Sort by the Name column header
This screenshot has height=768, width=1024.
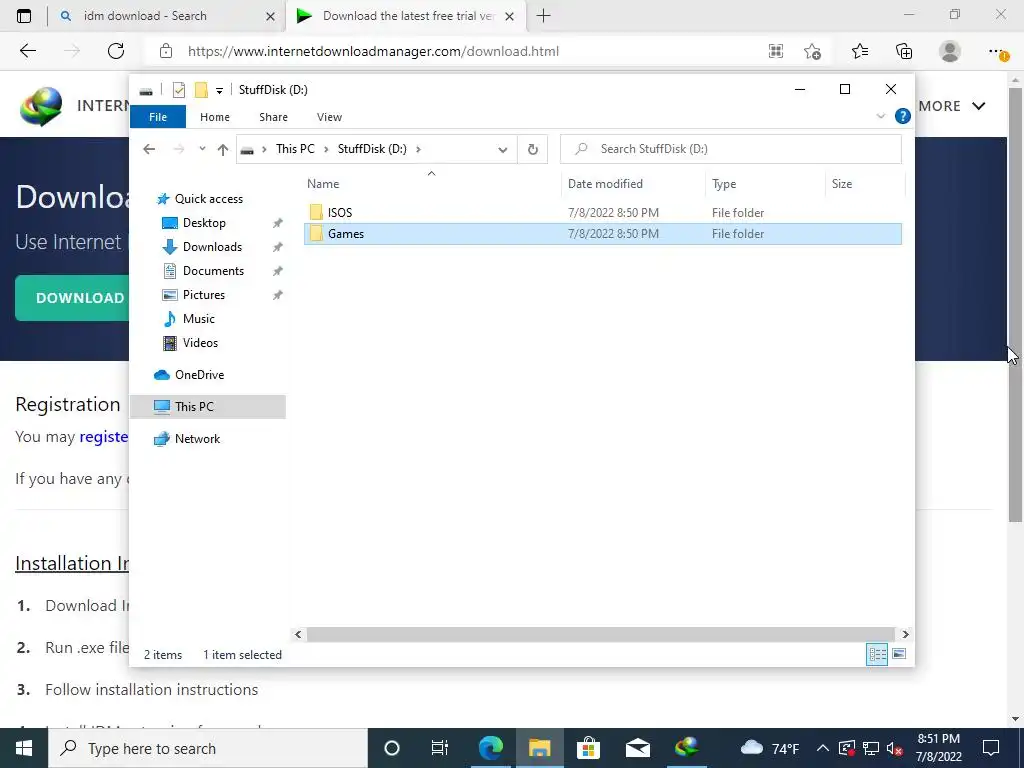(431, 184)
